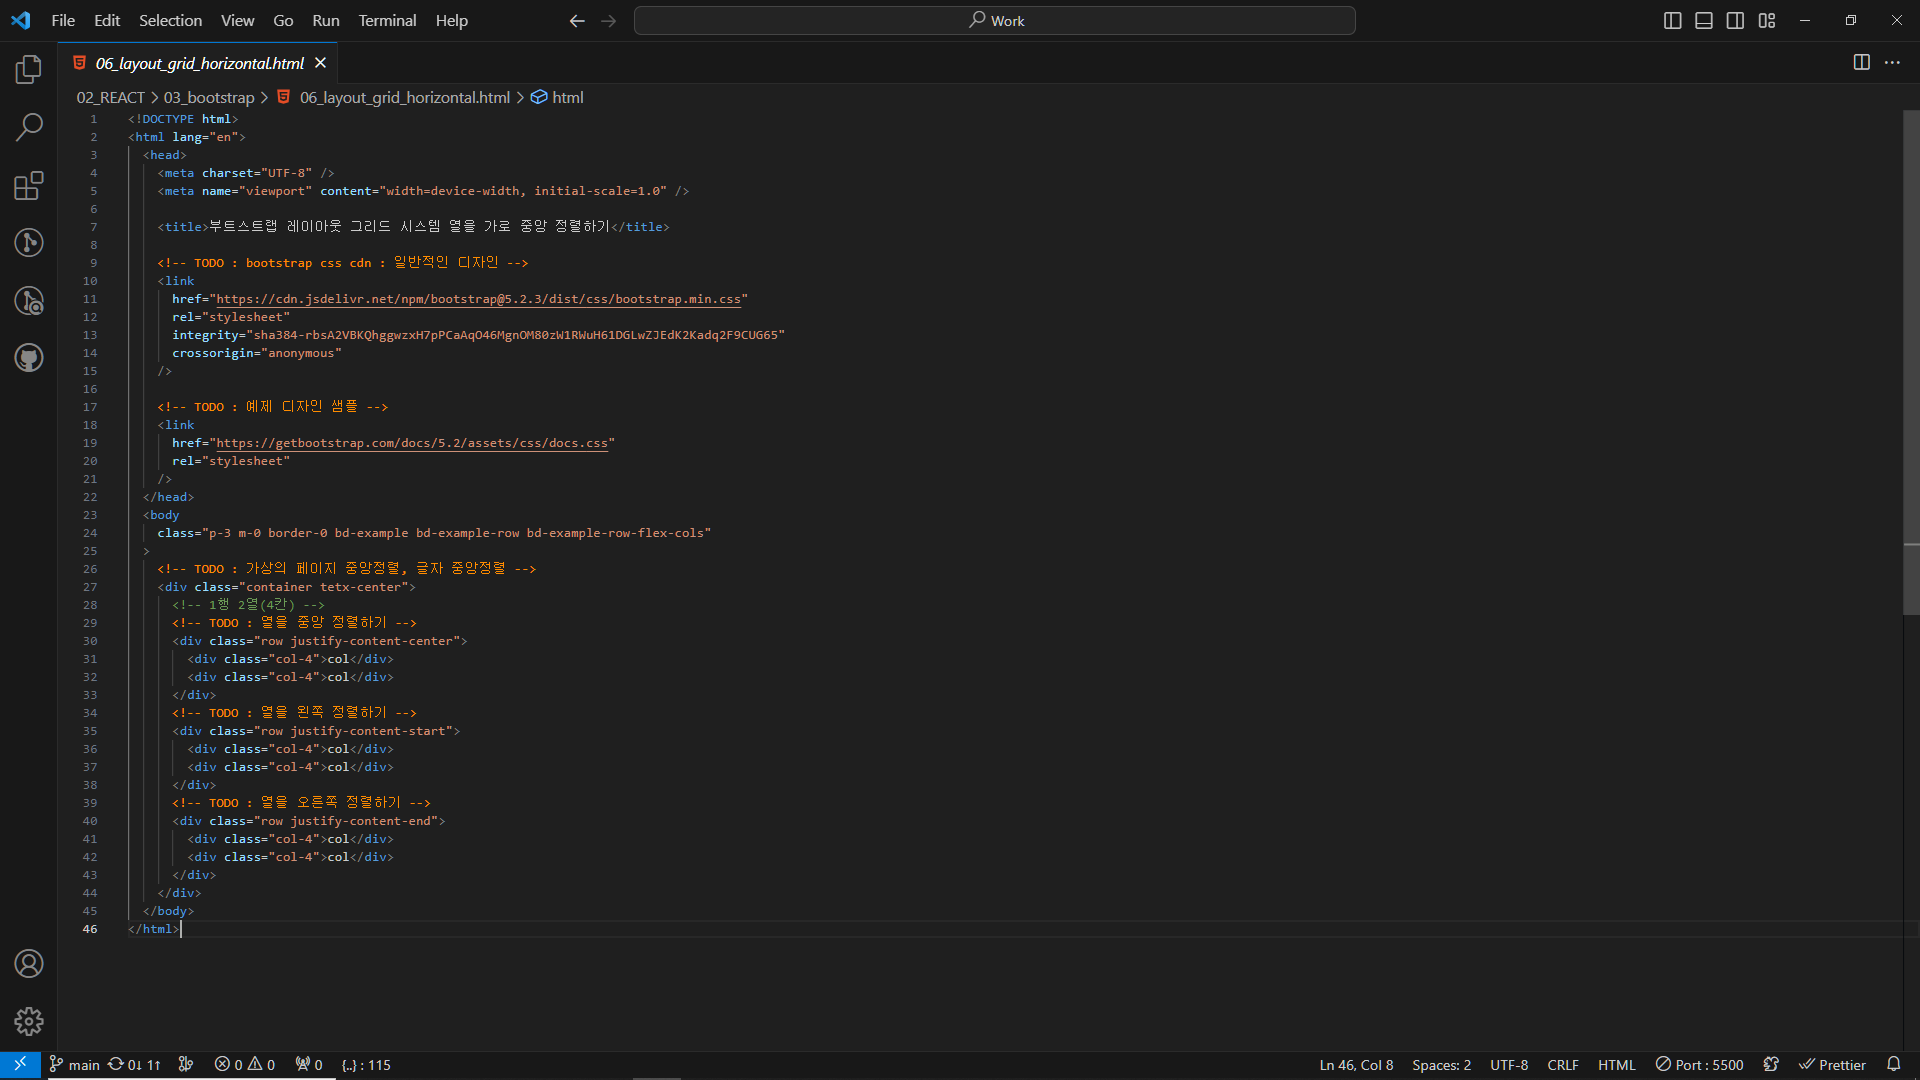
Task: Open the HTML language mode selector
Action: click(x=1616, y=1064)
